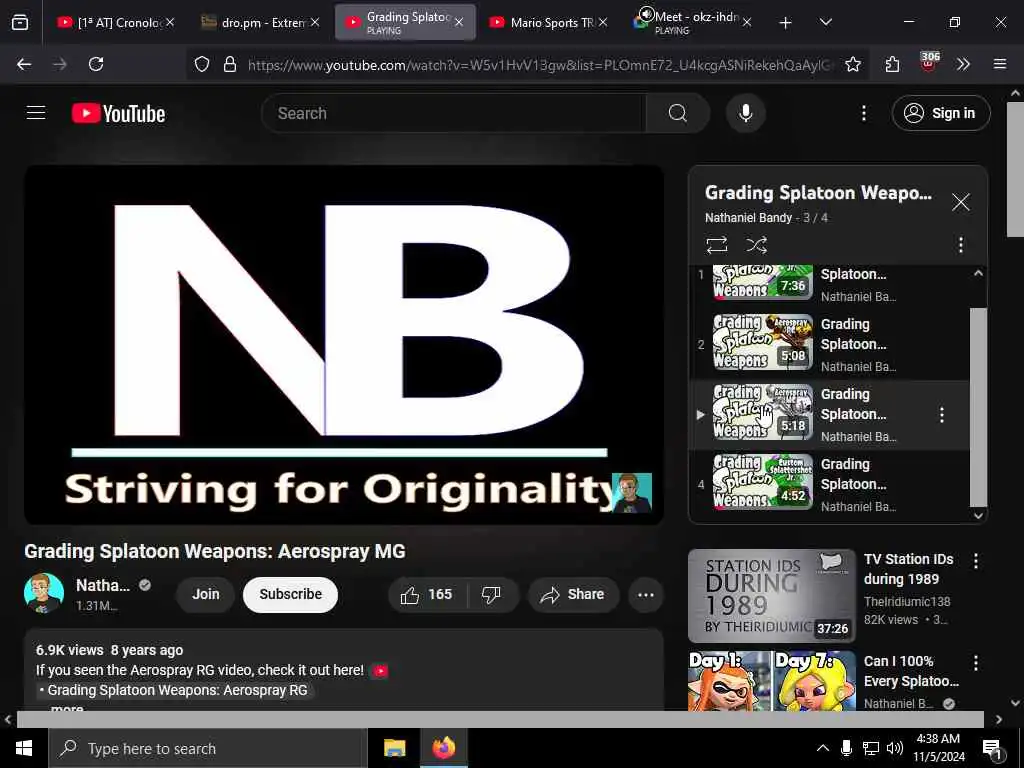
Task: Play playlist video 1 with 7:36 duration
Action: pyautogui.click(x=762, y=282)
